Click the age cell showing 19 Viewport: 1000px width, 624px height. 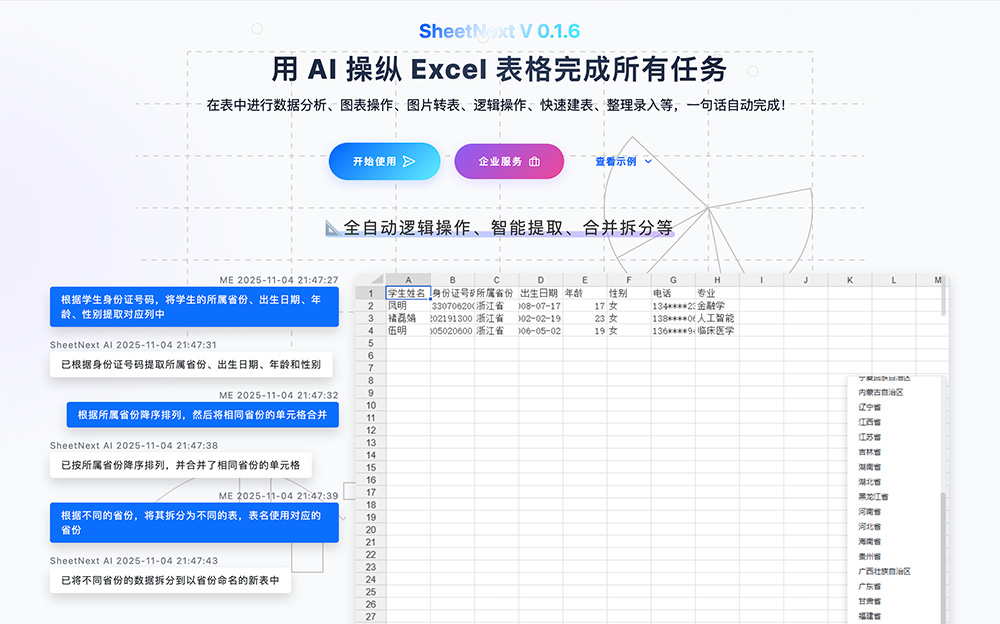[584, 331]
